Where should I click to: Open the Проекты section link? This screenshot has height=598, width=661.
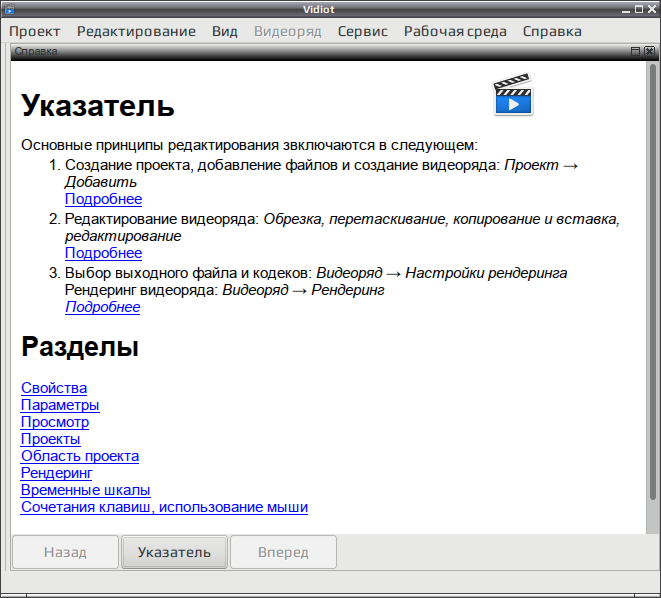click(51, 439)
